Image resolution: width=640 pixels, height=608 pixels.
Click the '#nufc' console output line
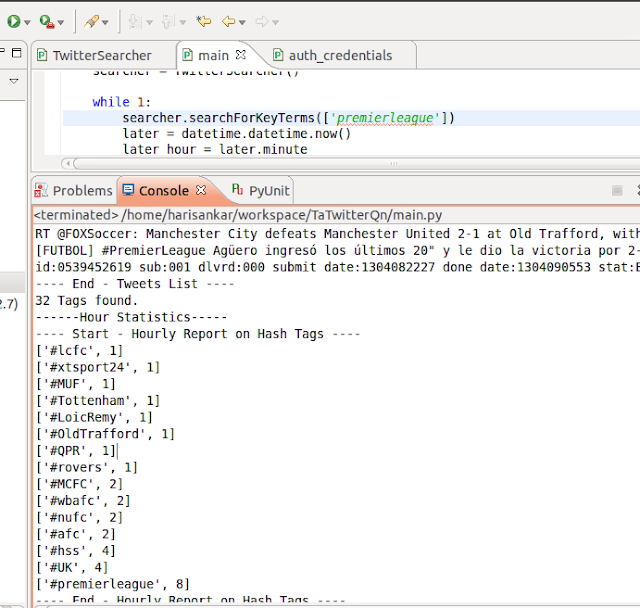79,518
